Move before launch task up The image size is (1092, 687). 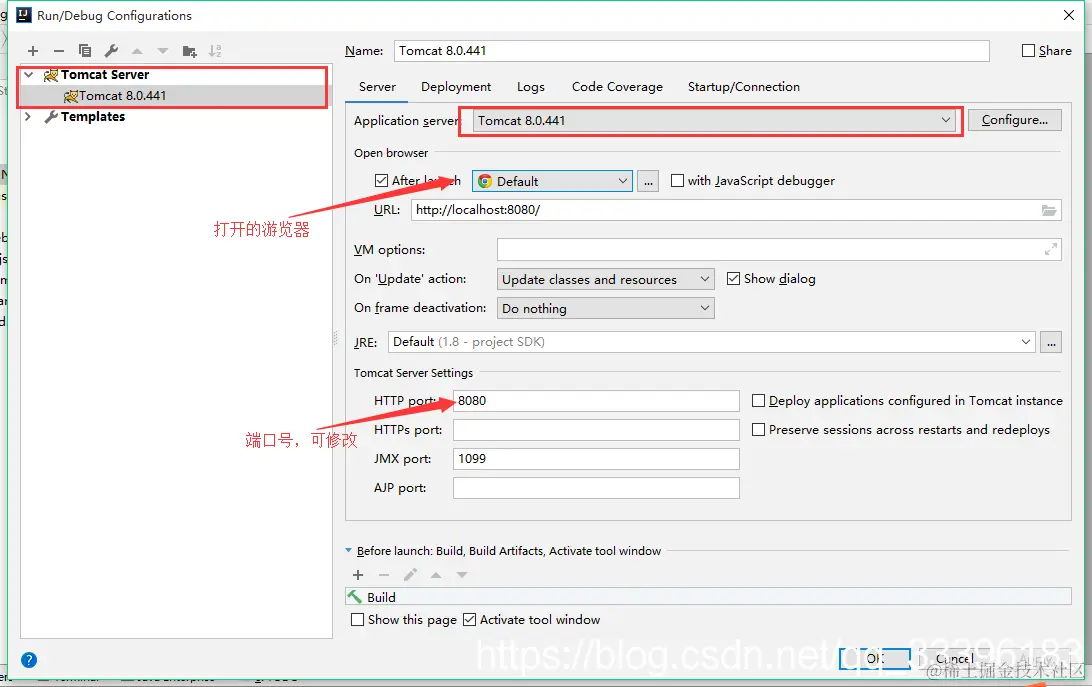point(436,575)
